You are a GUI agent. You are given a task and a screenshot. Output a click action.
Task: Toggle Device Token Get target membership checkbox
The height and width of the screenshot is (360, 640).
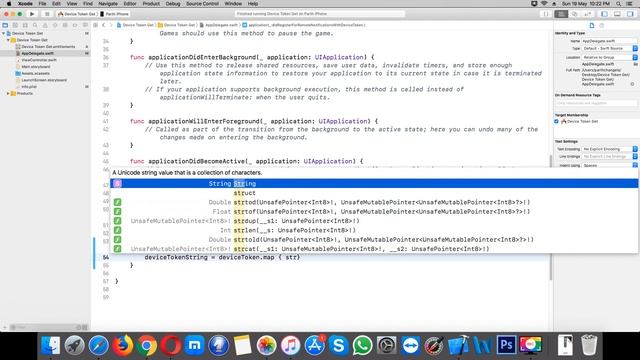tap(556, 121)
